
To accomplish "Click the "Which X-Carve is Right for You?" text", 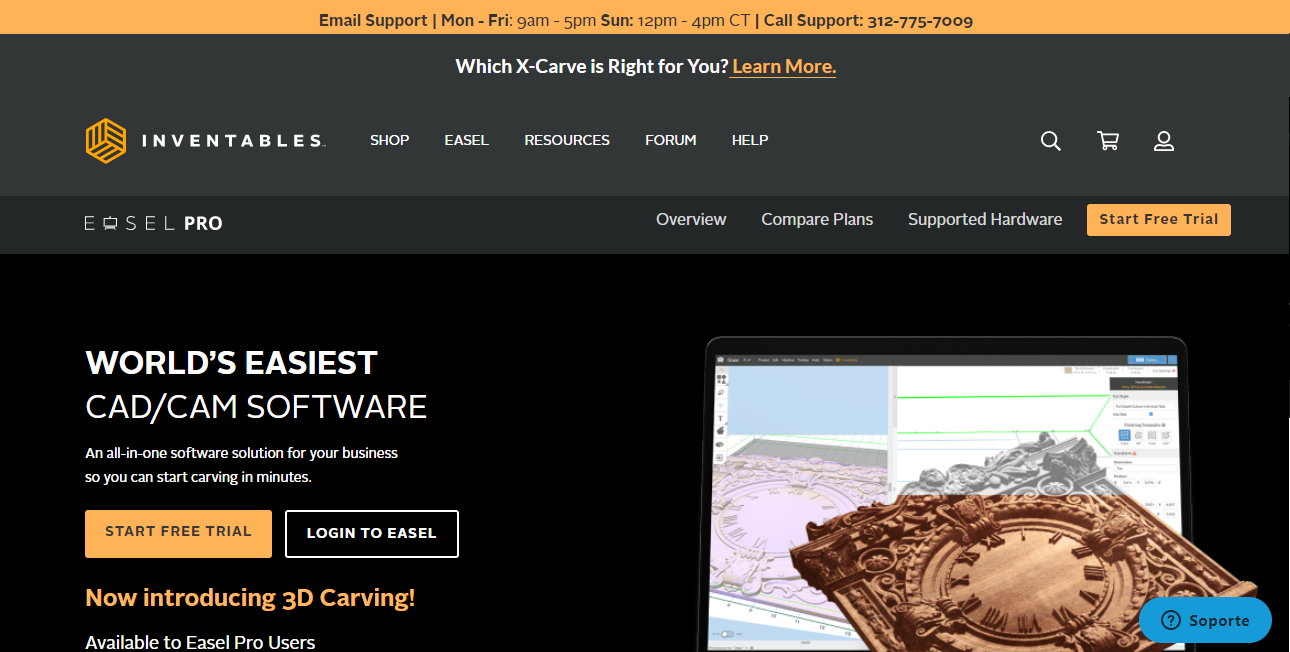I will pyautogui.click(x=592, y=67).
